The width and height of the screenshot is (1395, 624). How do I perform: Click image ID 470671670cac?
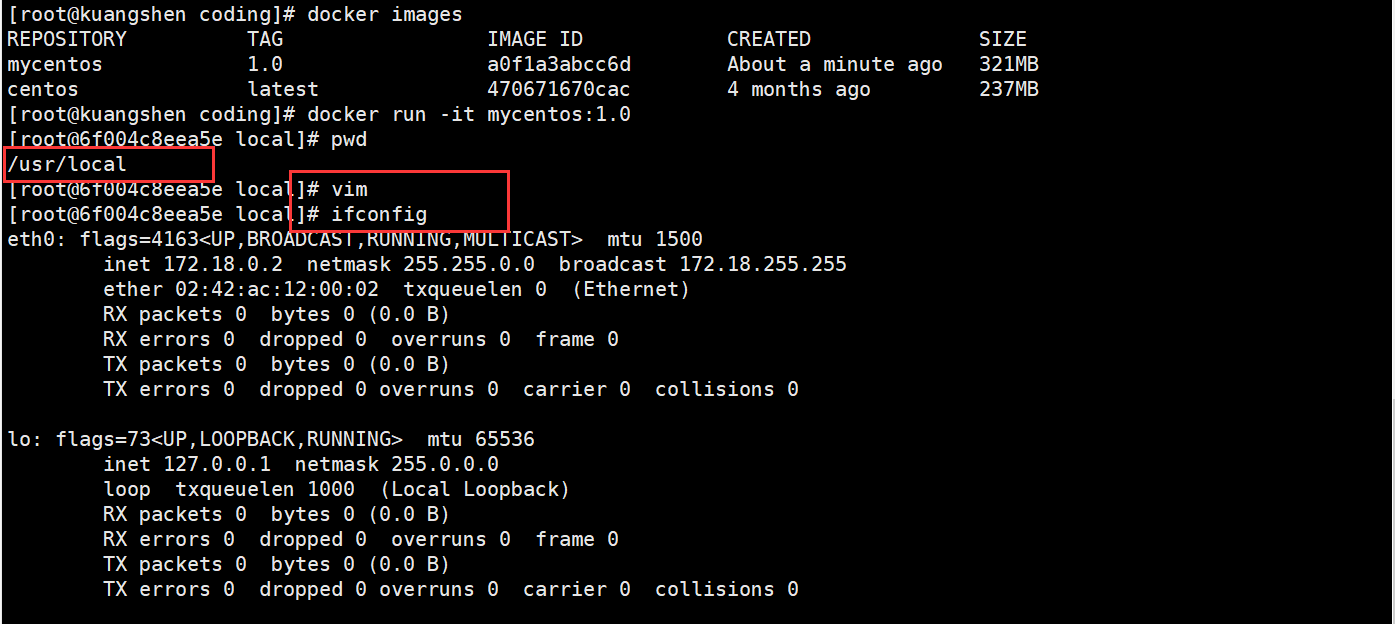559,89
